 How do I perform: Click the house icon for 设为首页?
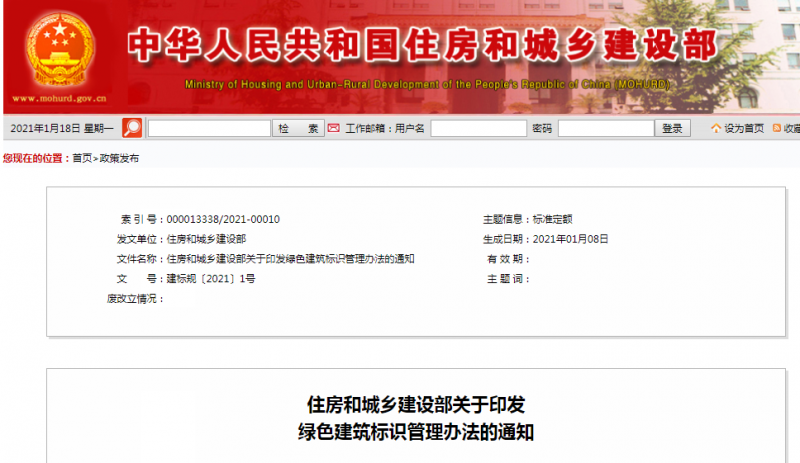716,128
